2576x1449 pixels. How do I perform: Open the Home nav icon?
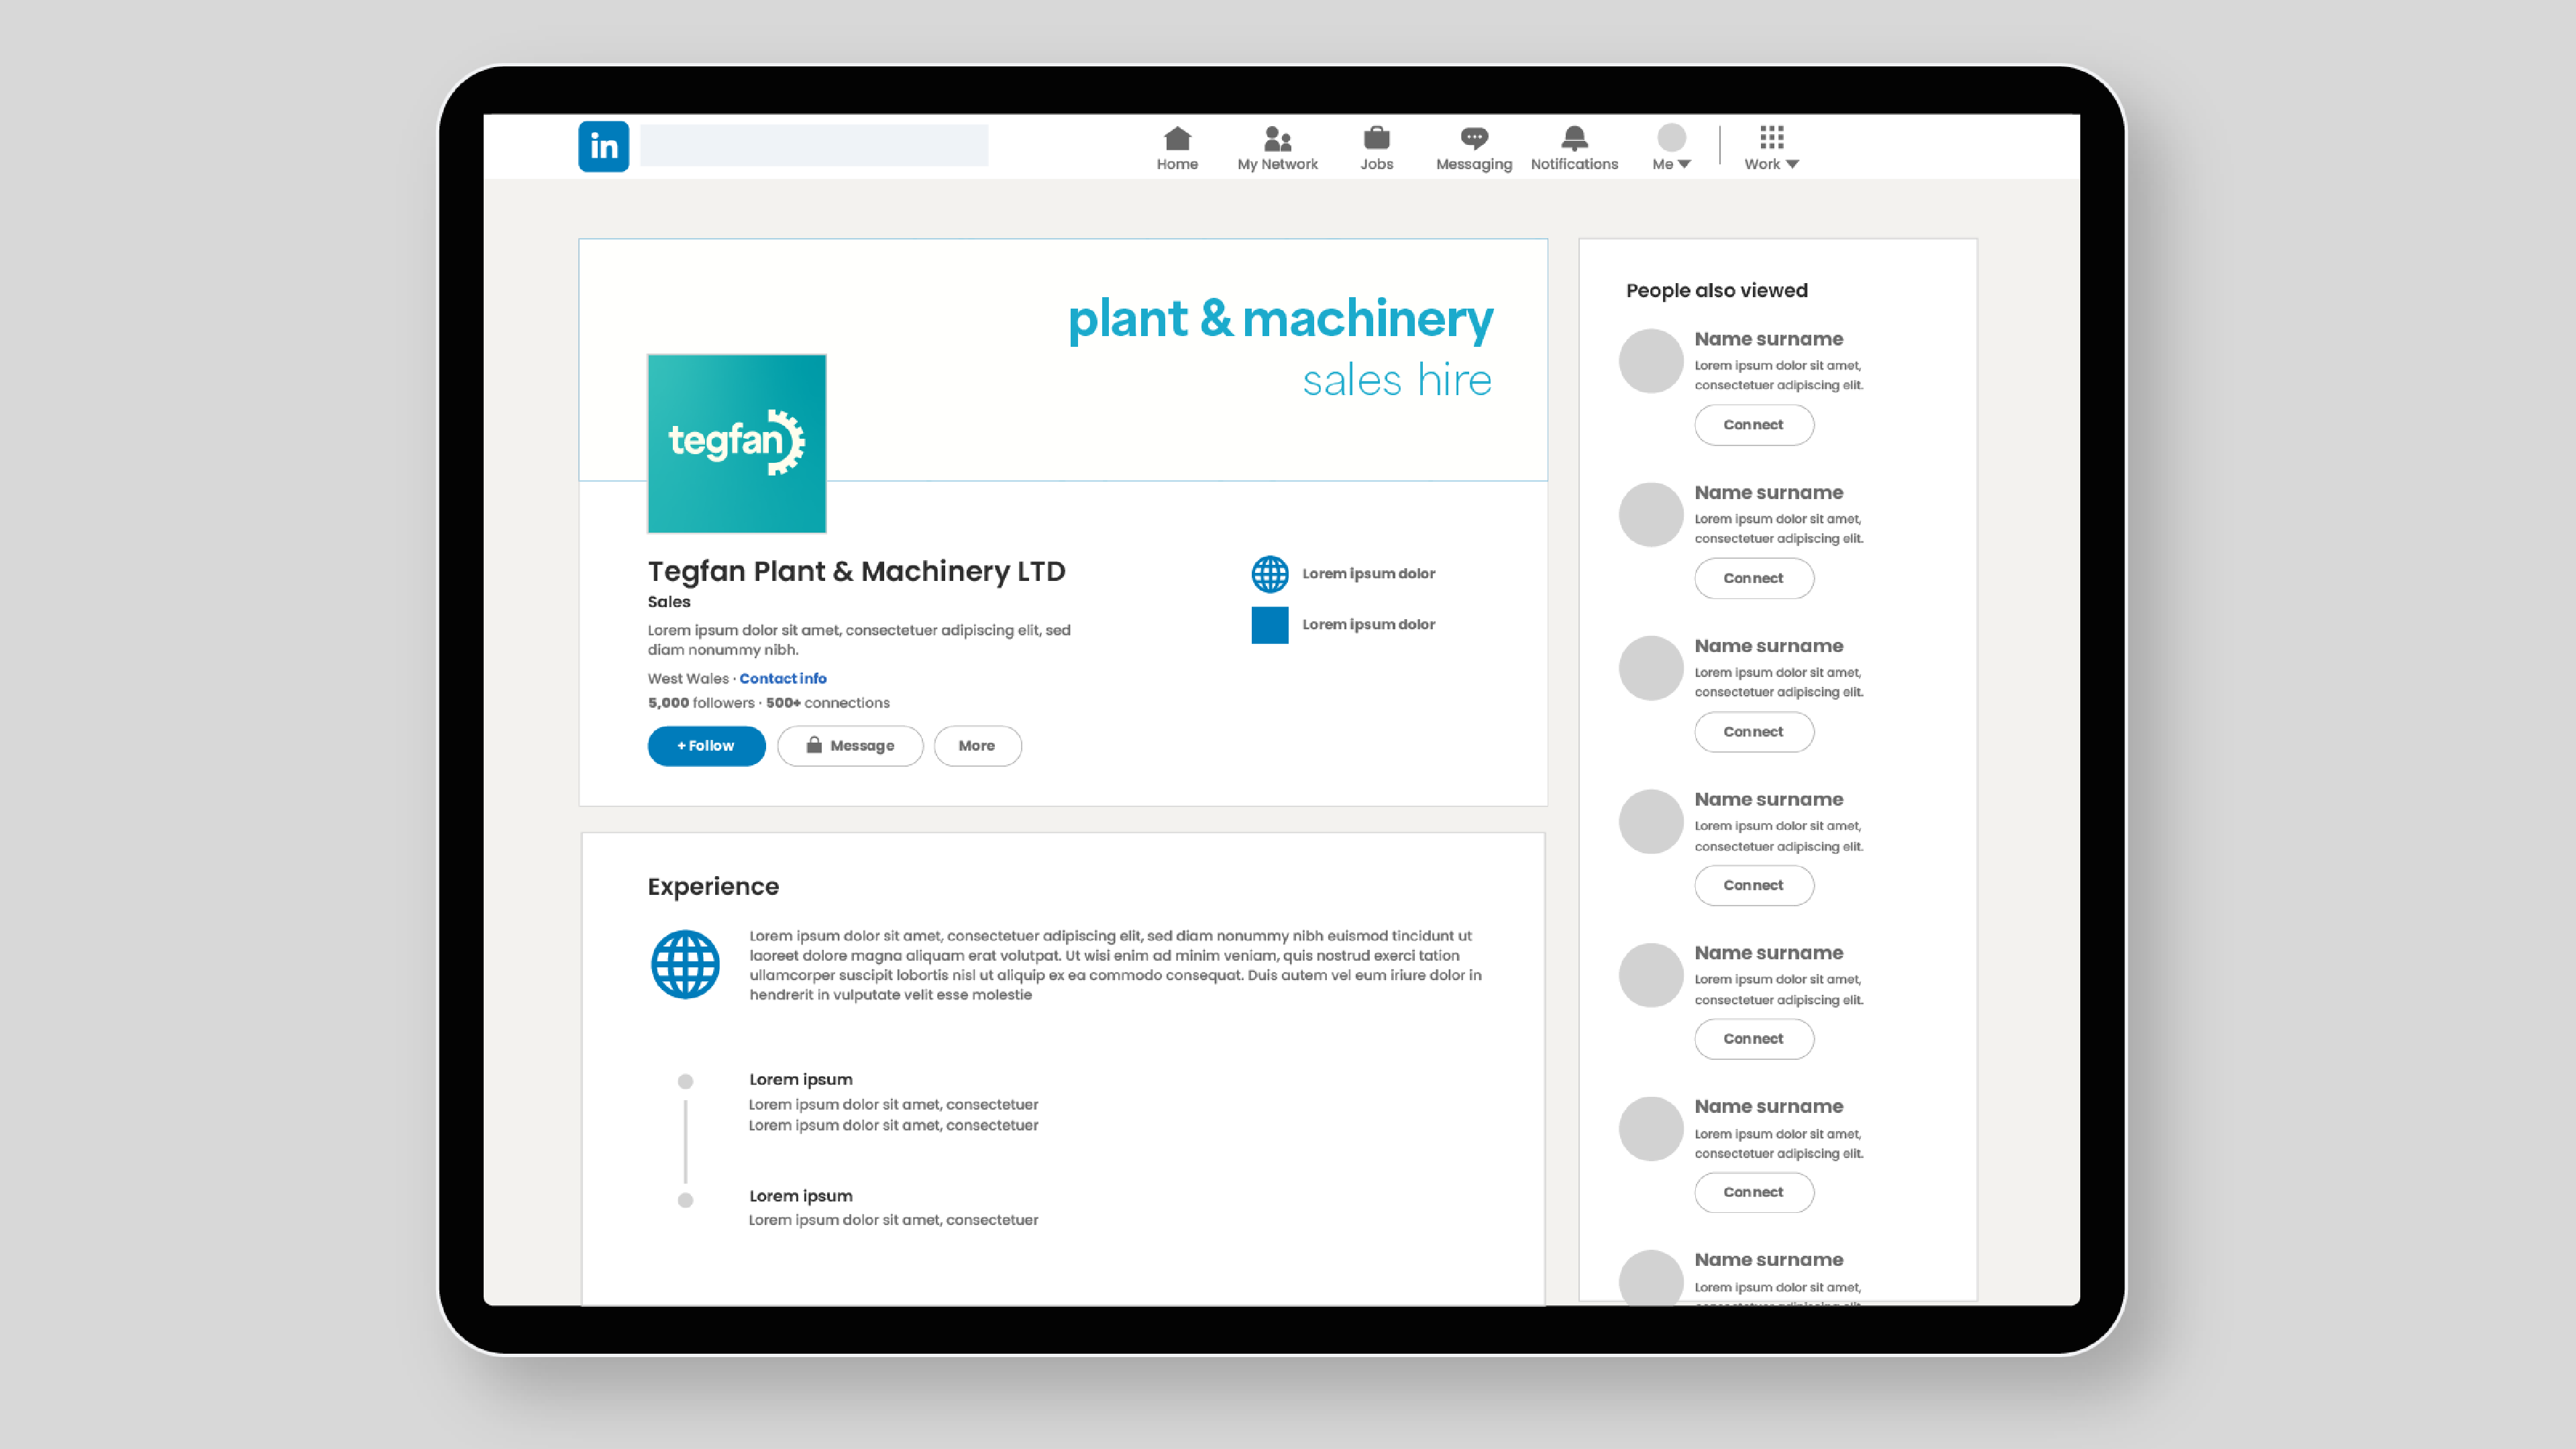1177,138
